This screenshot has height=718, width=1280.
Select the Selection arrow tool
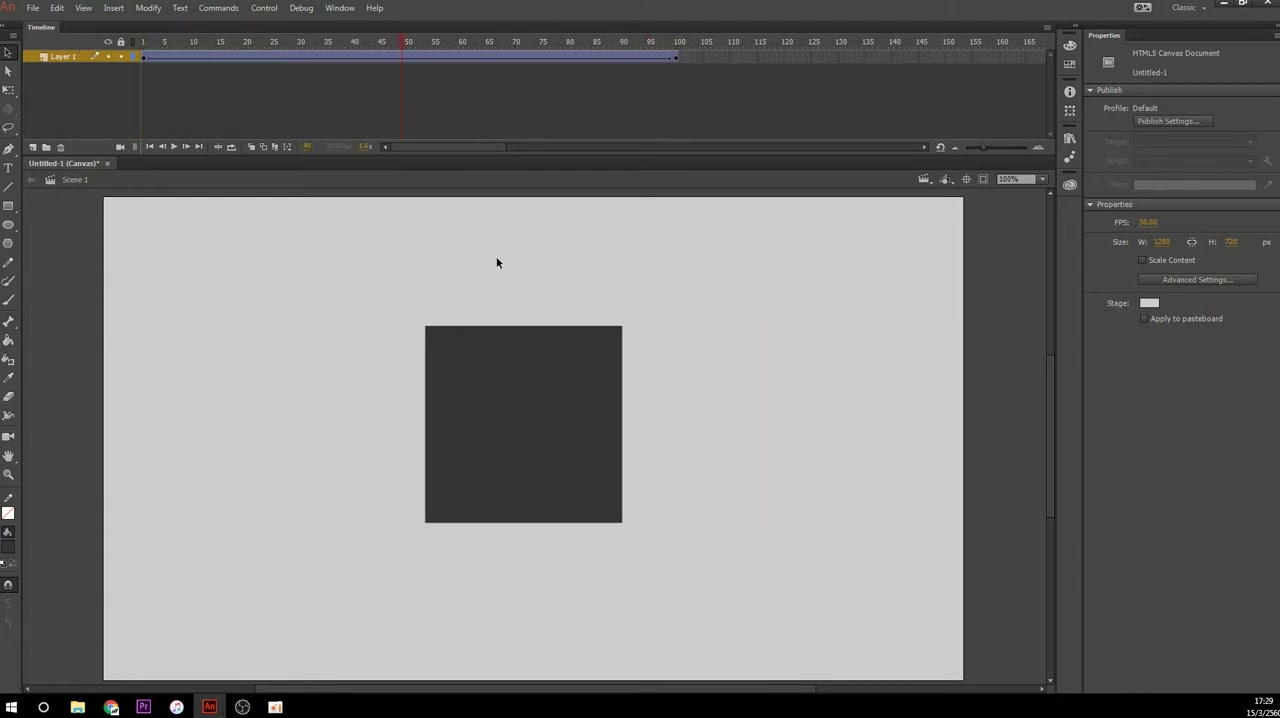(x=8, y=52)
